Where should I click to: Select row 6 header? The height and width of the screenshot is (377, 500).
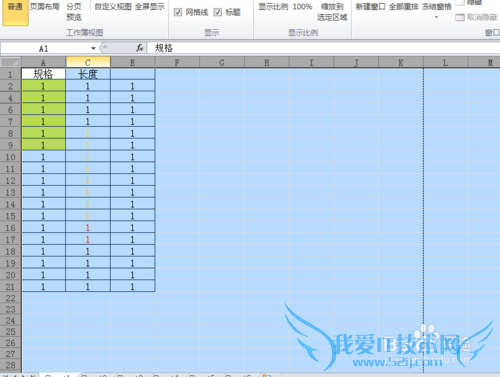[11, 110]
